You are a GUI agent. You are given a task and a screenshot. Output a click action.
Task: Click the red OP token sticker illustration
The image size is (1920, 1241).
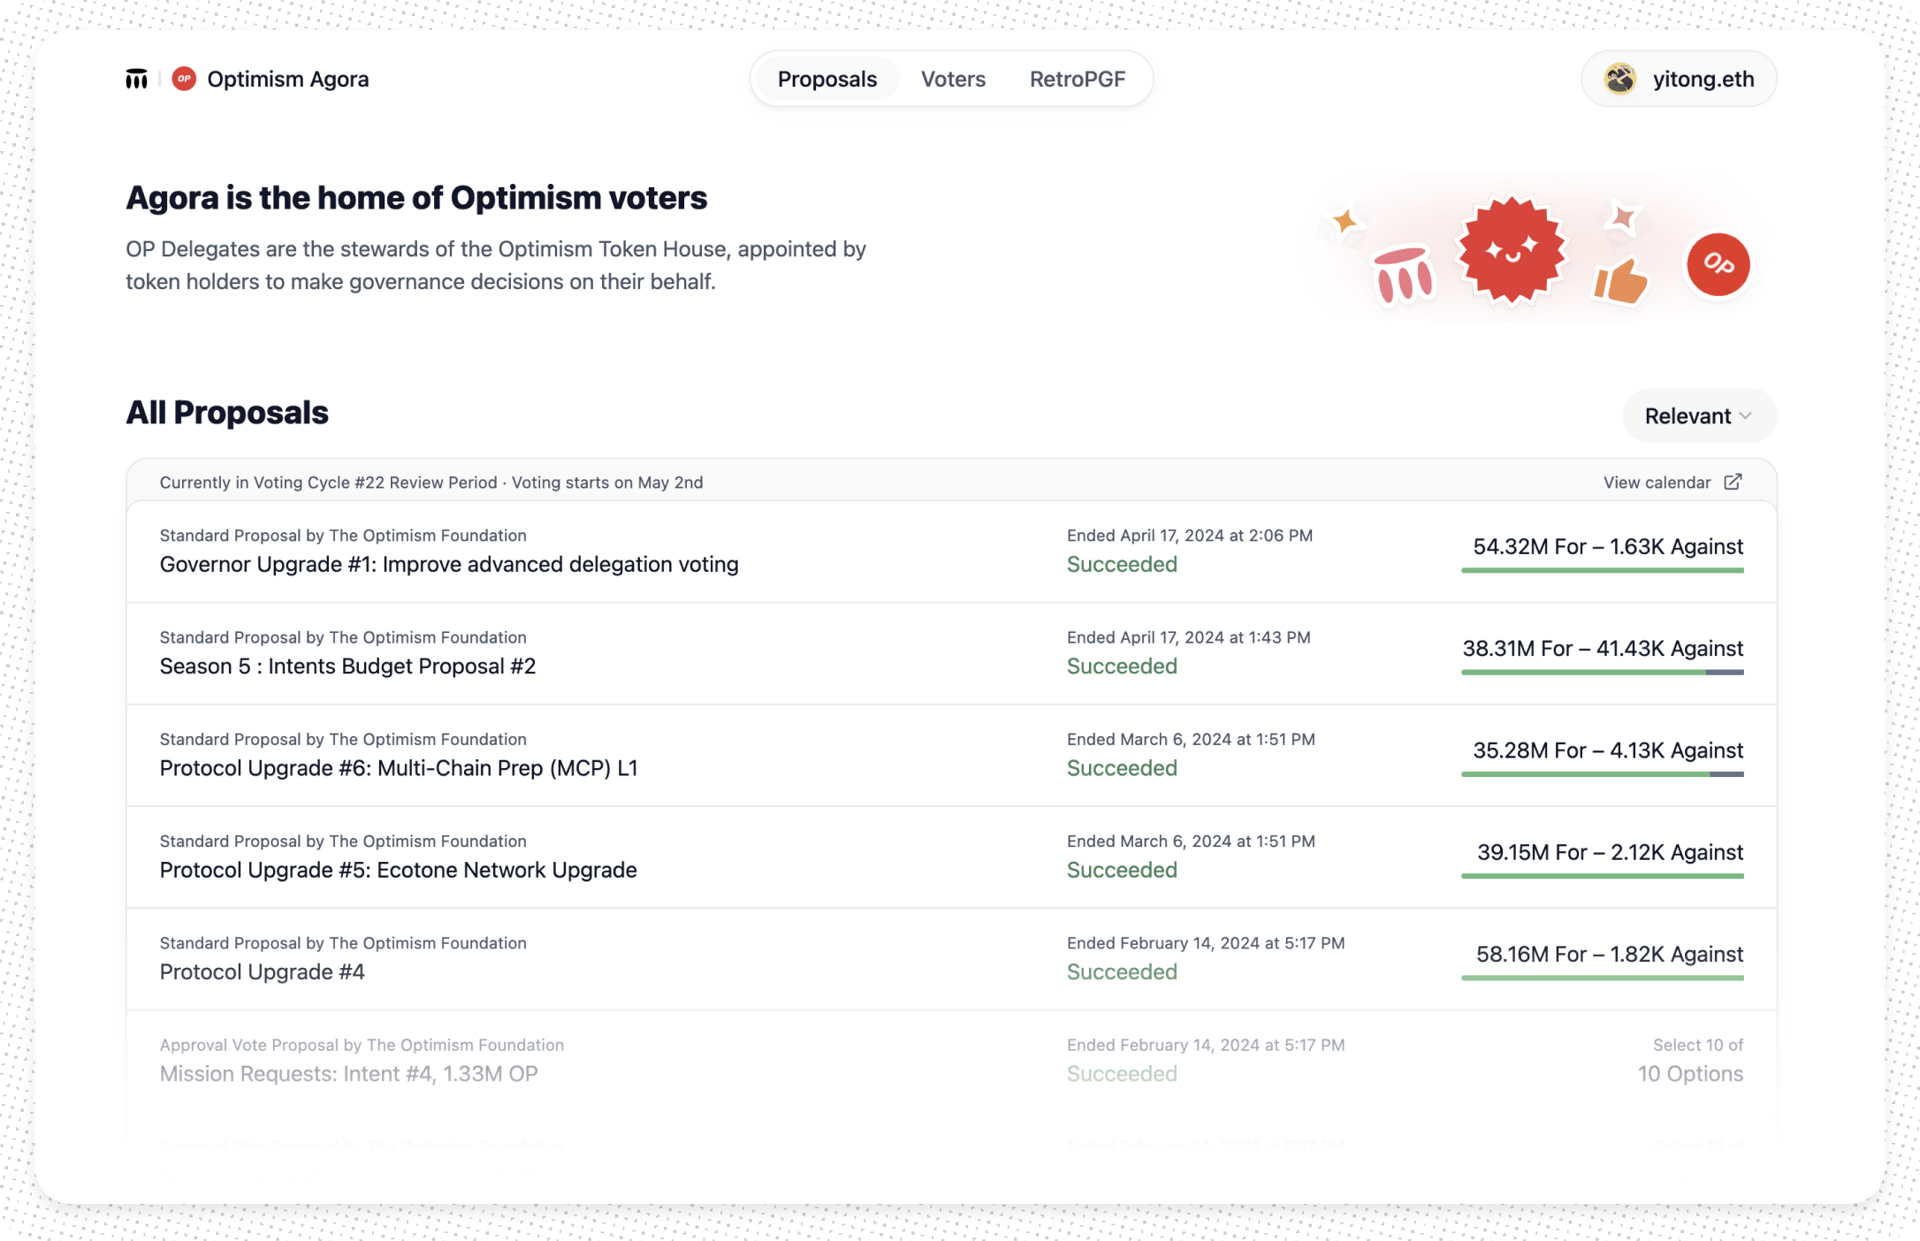point(1717,264)
